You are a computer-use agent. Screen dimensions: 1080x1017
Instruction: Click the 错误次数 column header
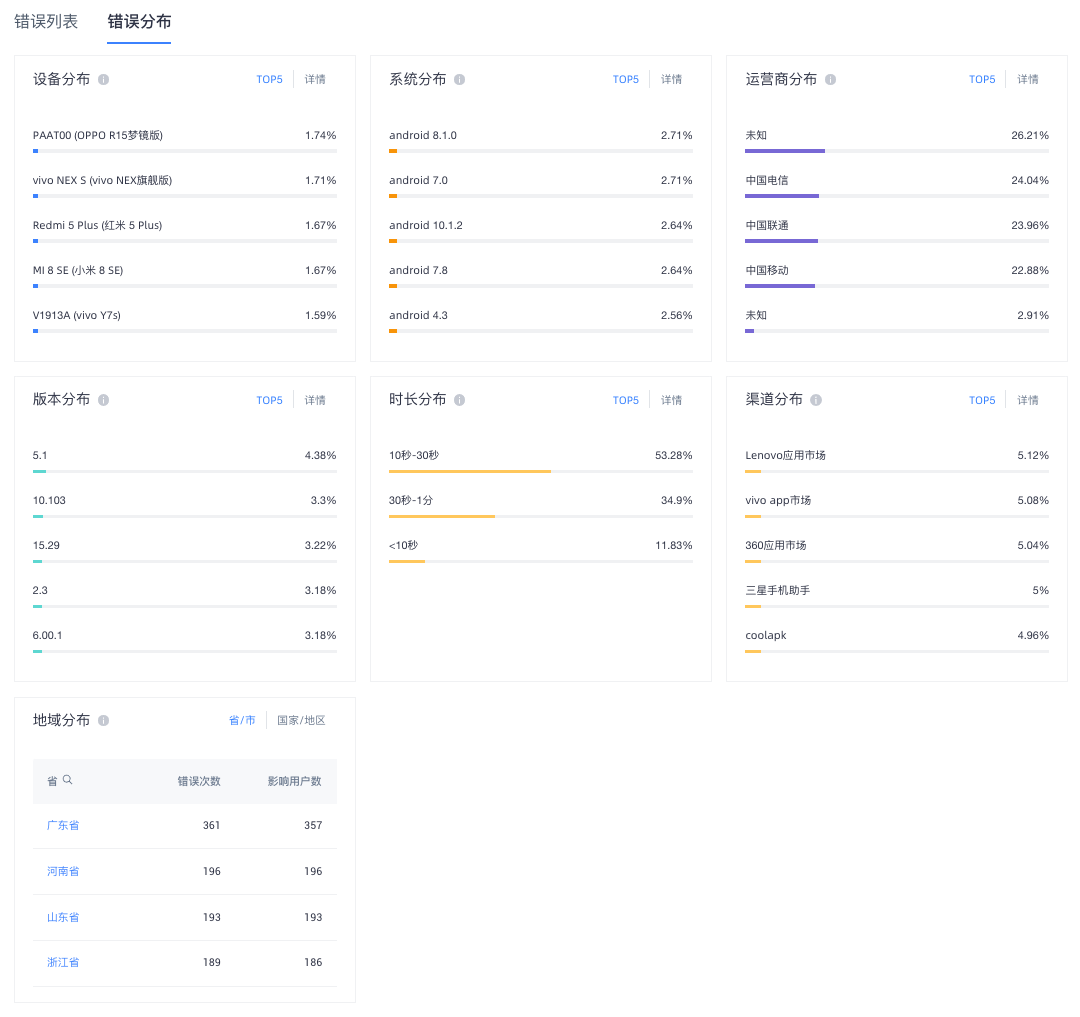[199, 782]
